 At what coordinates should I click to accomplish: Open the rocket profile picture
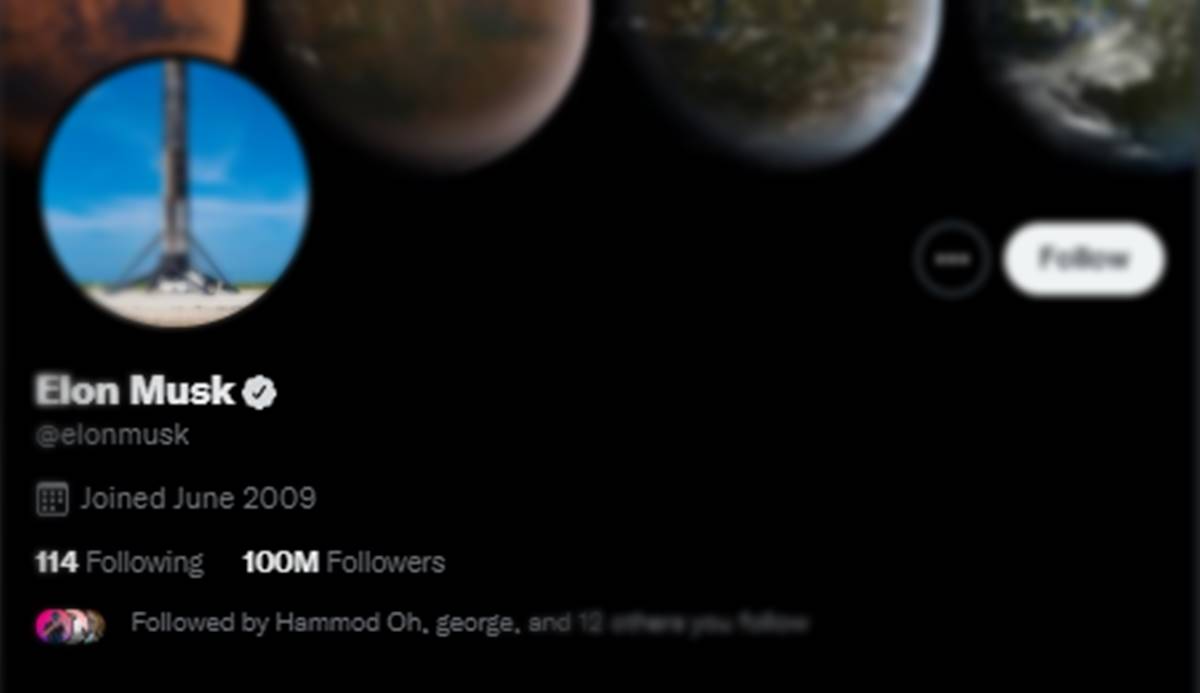point(175,191)
